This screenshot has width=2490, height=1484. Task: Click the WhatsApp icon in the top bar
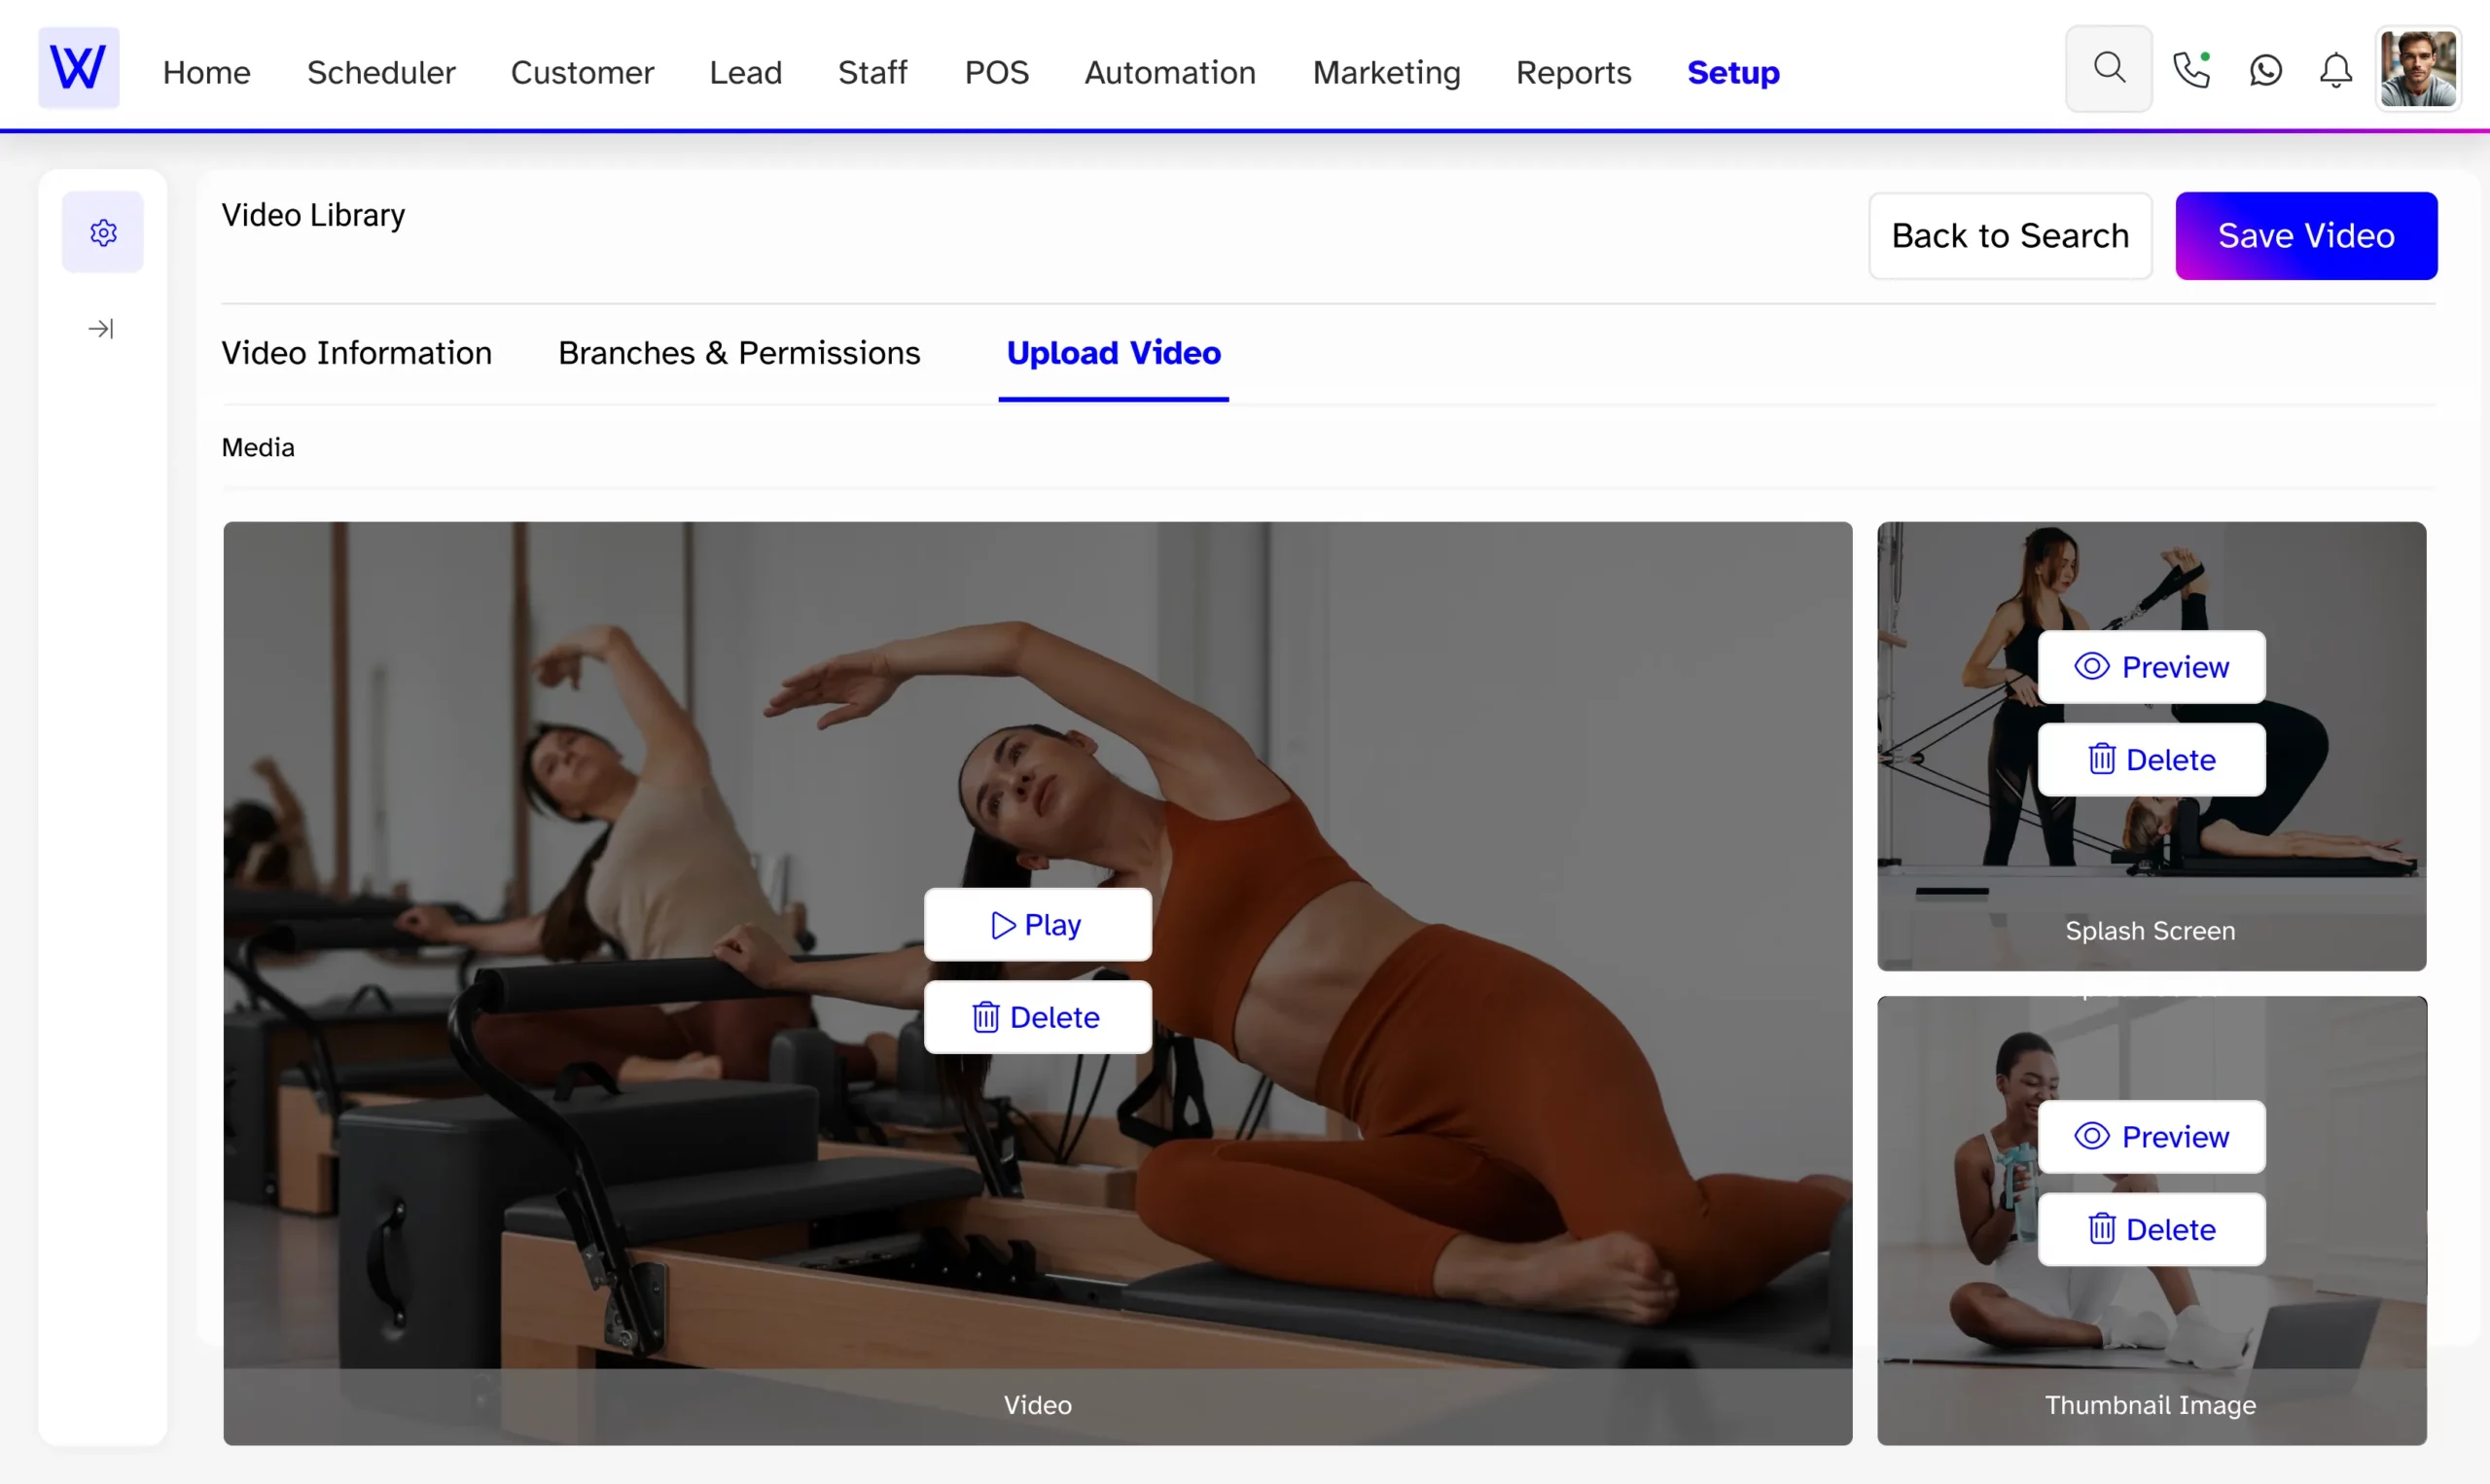pos(2265,72)
